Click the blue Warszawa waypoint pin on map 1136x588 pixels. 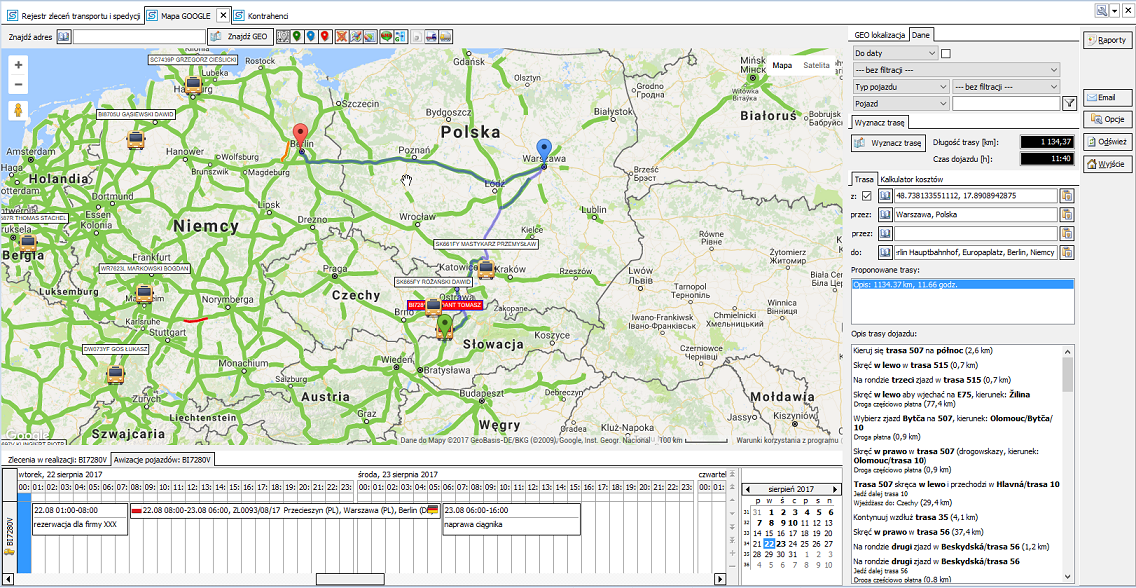543,152
